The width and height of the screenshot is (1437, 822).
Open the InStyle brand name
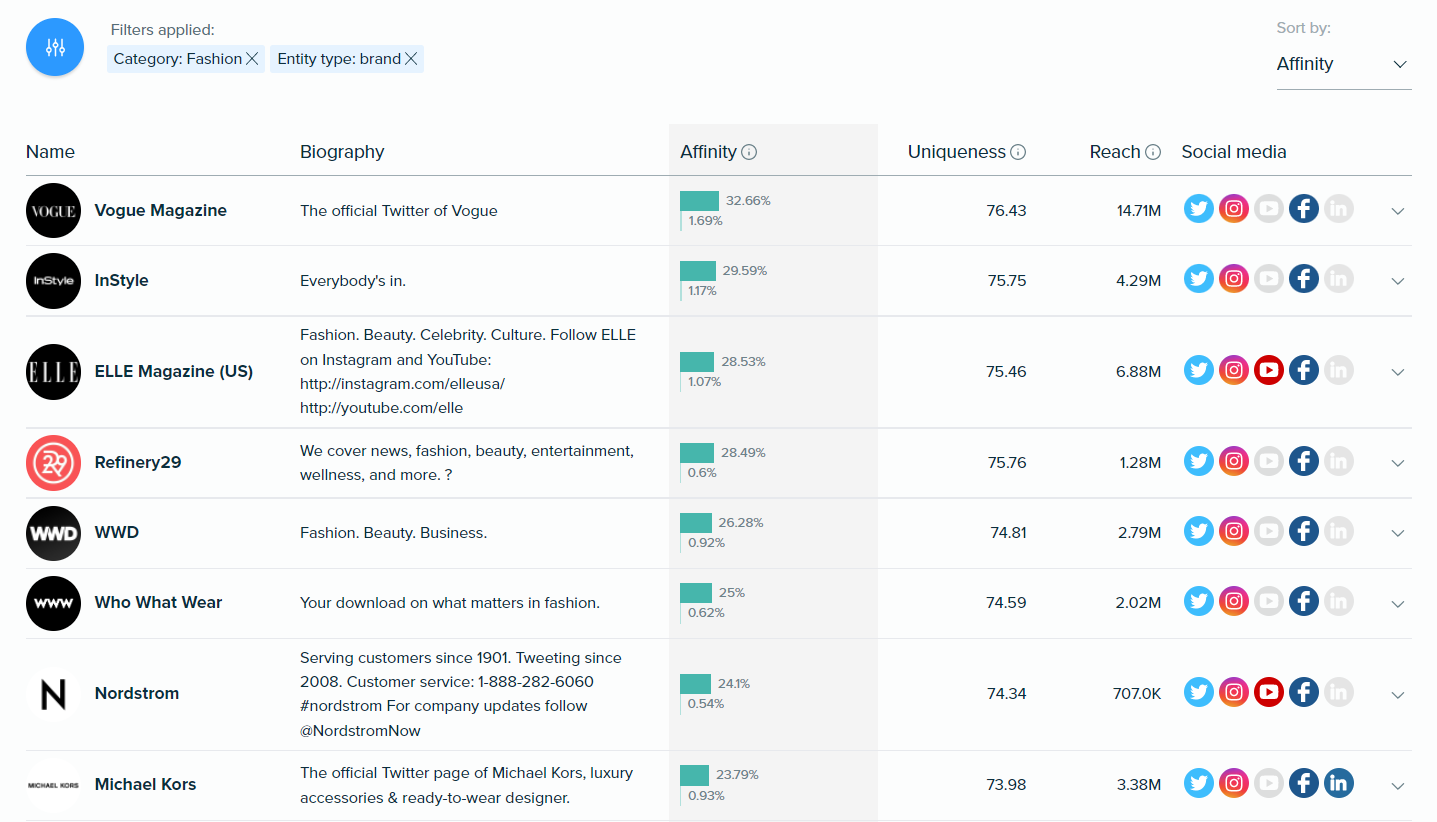pos(121,280)
